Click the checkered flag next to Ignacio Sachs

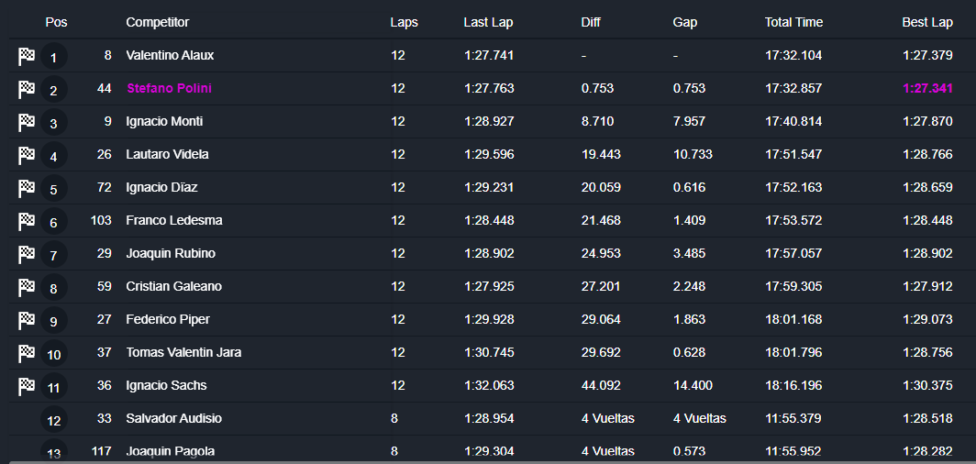26,386
